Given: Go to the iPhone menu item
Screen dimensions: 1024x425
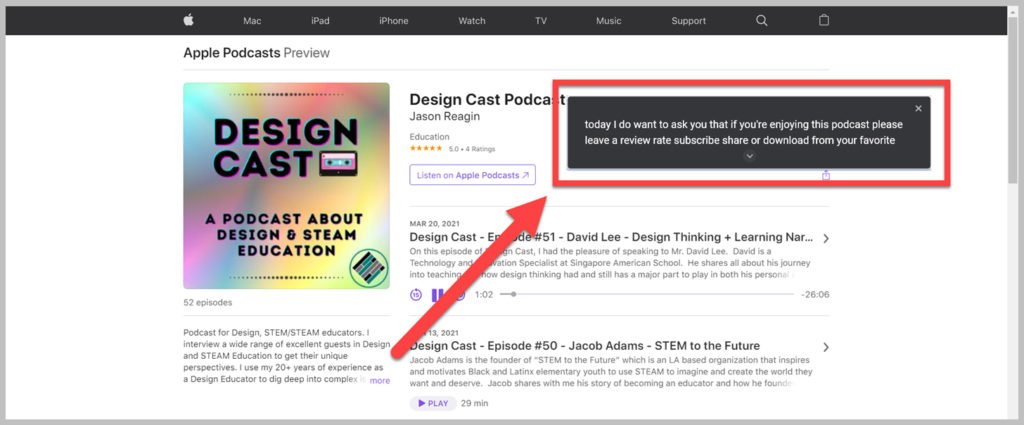Looking at the screenshot, I should pos(394,21).
